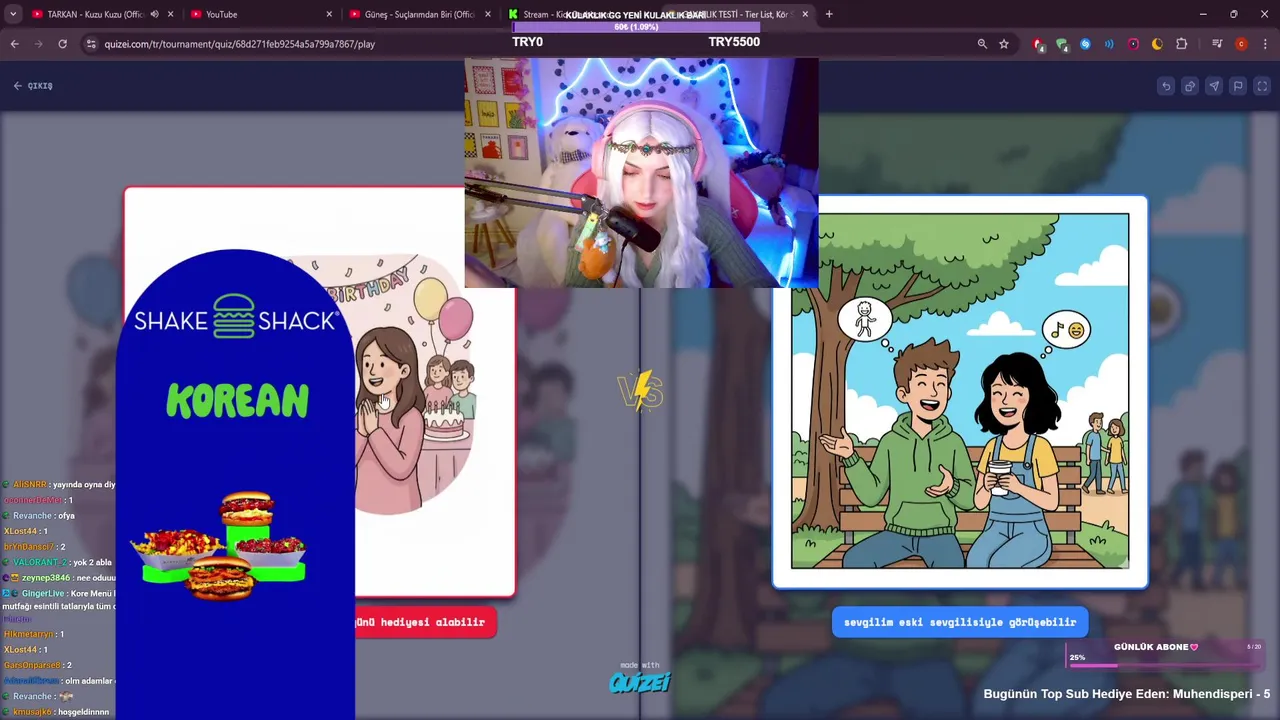The image size is (1280, 720).
Task: Open the Extensions puzzle-piece menu
Action: pos(1181,44)
